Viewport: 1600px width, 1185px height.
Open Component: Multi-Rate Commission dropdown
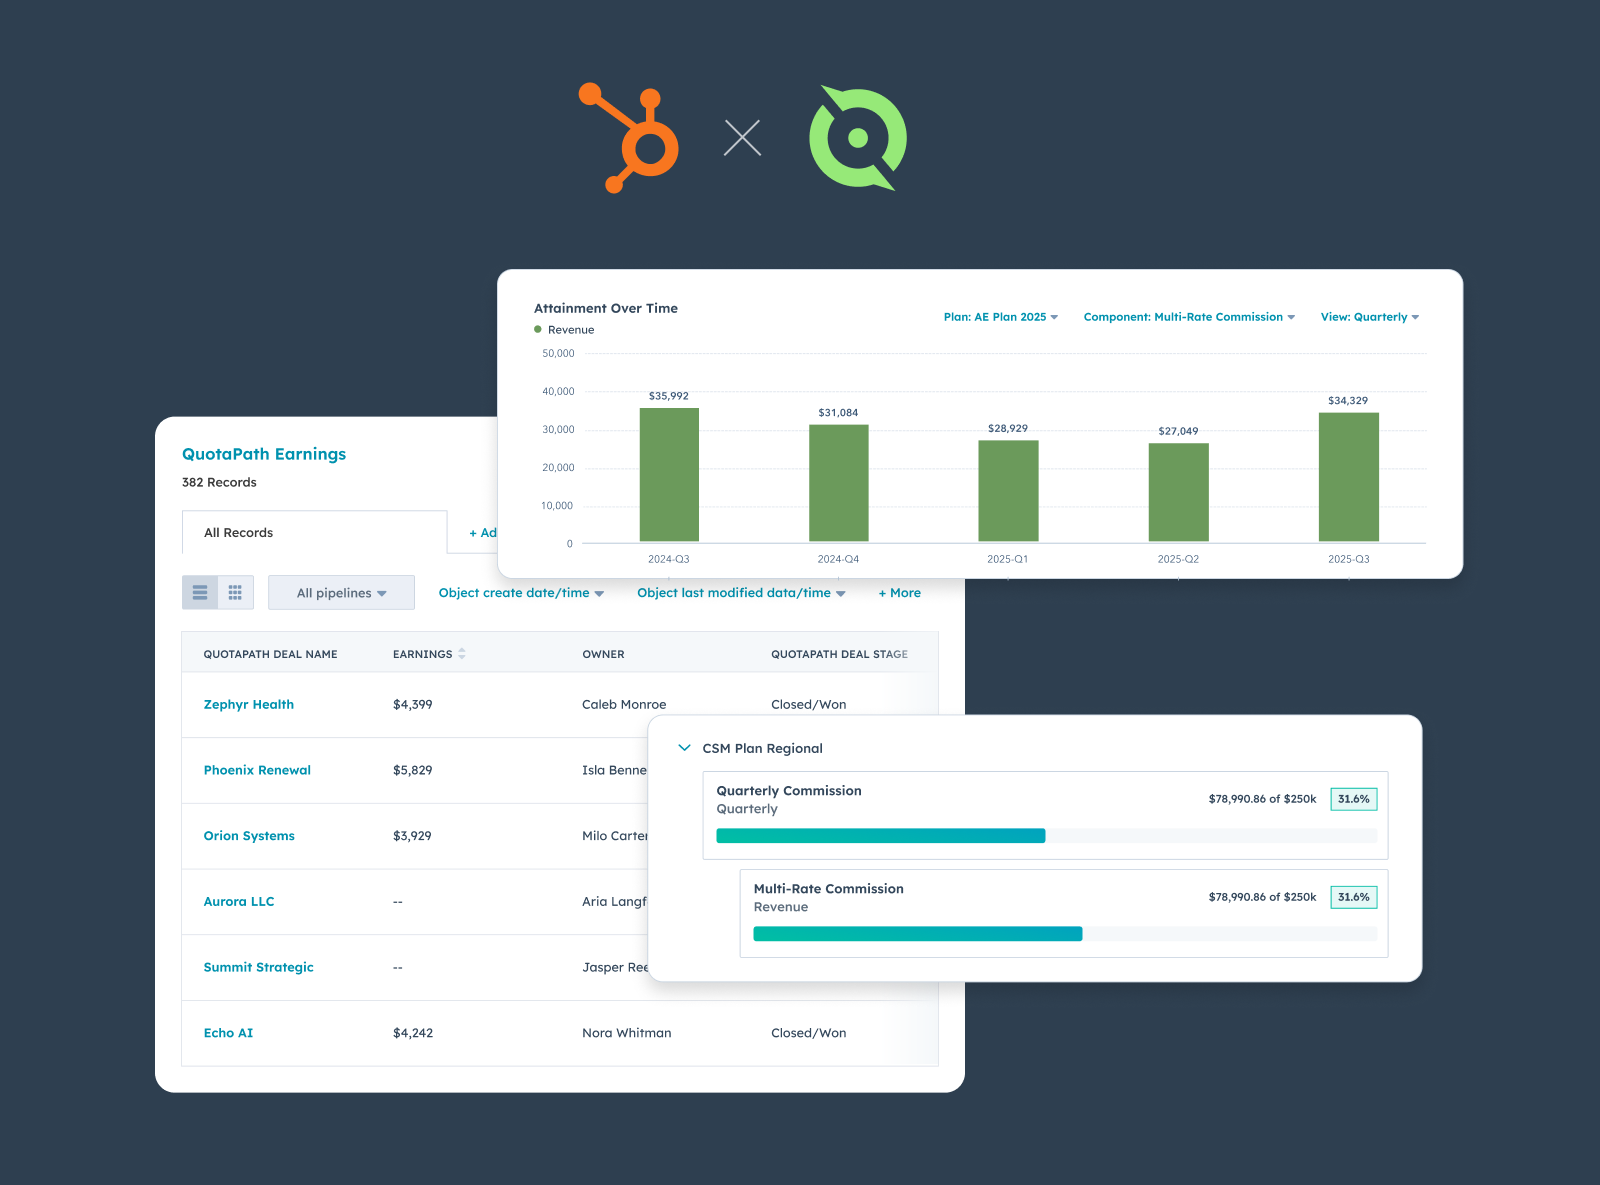click(1189, 317)
